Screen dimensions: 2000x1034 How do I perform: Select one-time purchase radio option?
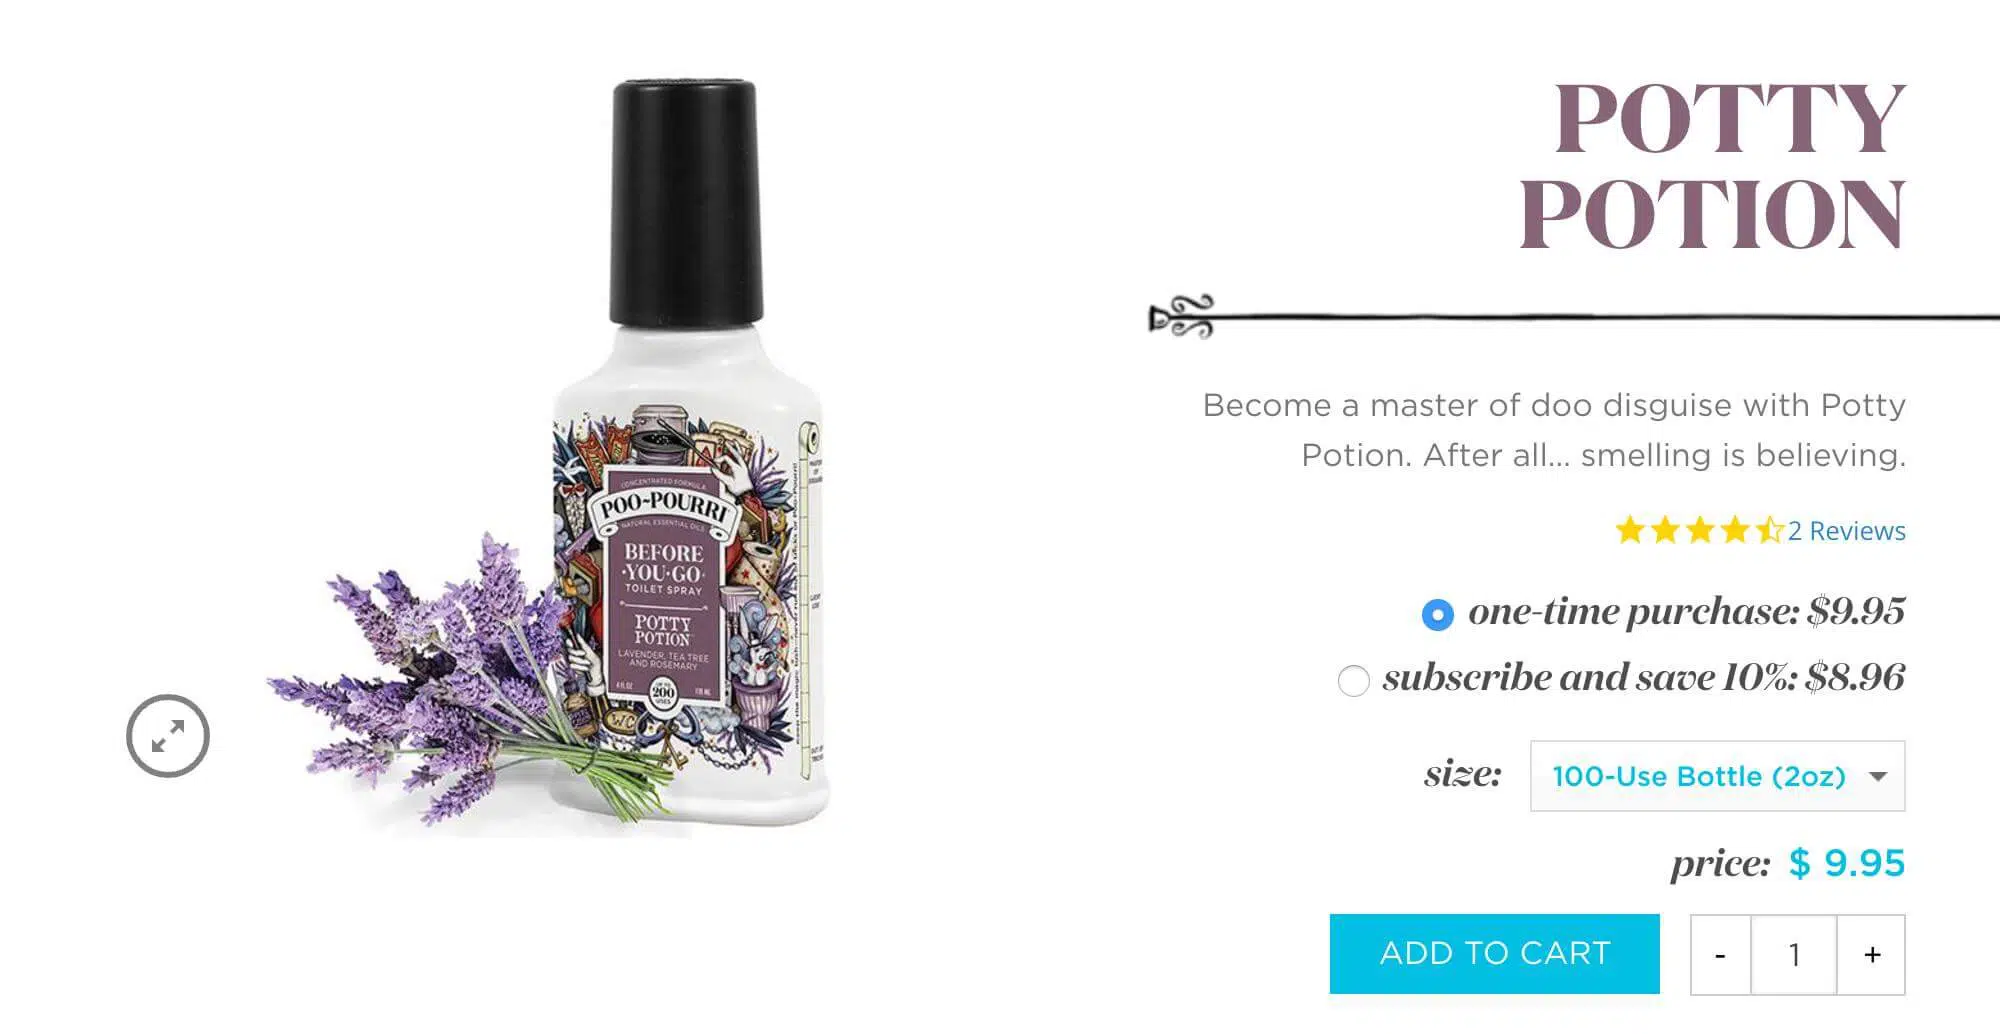[x=1437, y=614]
